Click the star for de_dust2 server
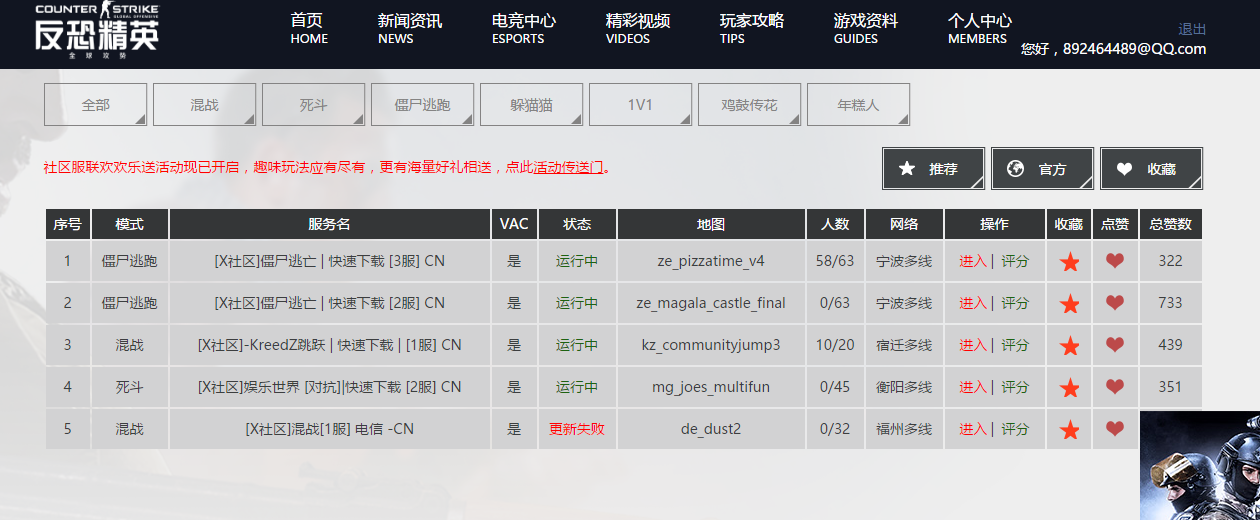 (1070, 430)
